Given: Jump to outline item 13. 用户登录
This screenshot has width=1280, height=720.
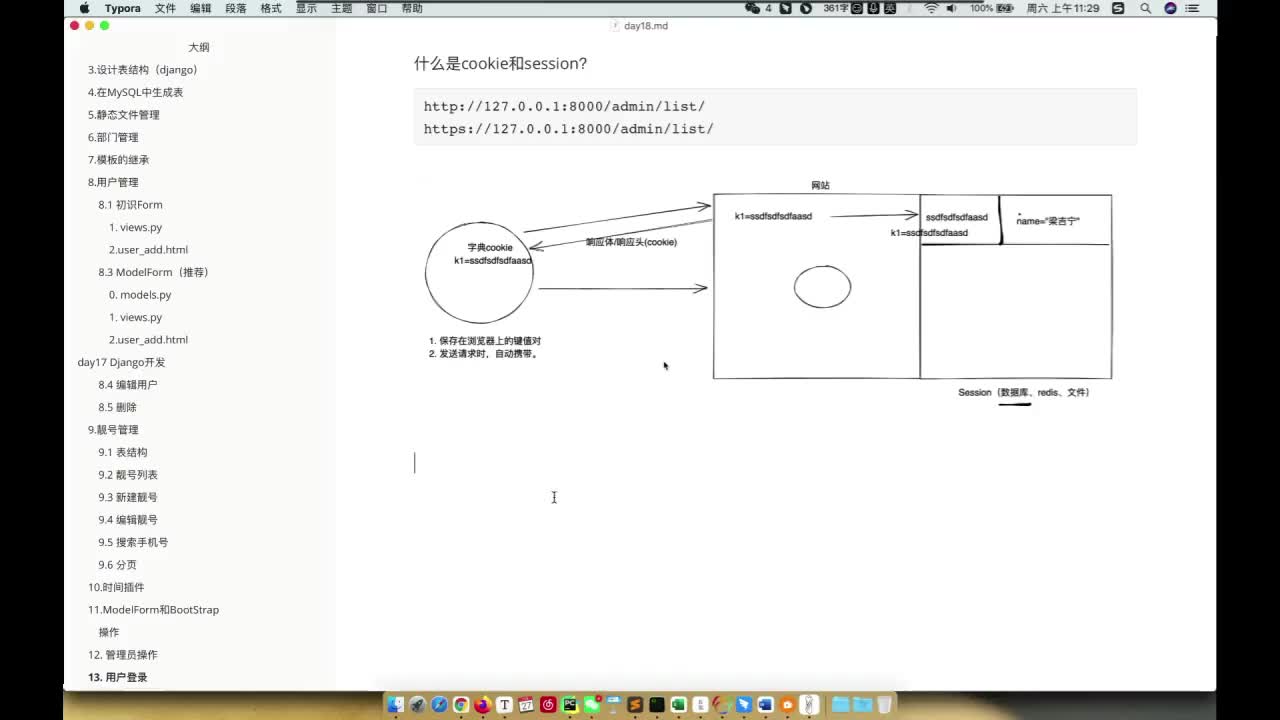Looking at the screenshot, I should 117,677.
